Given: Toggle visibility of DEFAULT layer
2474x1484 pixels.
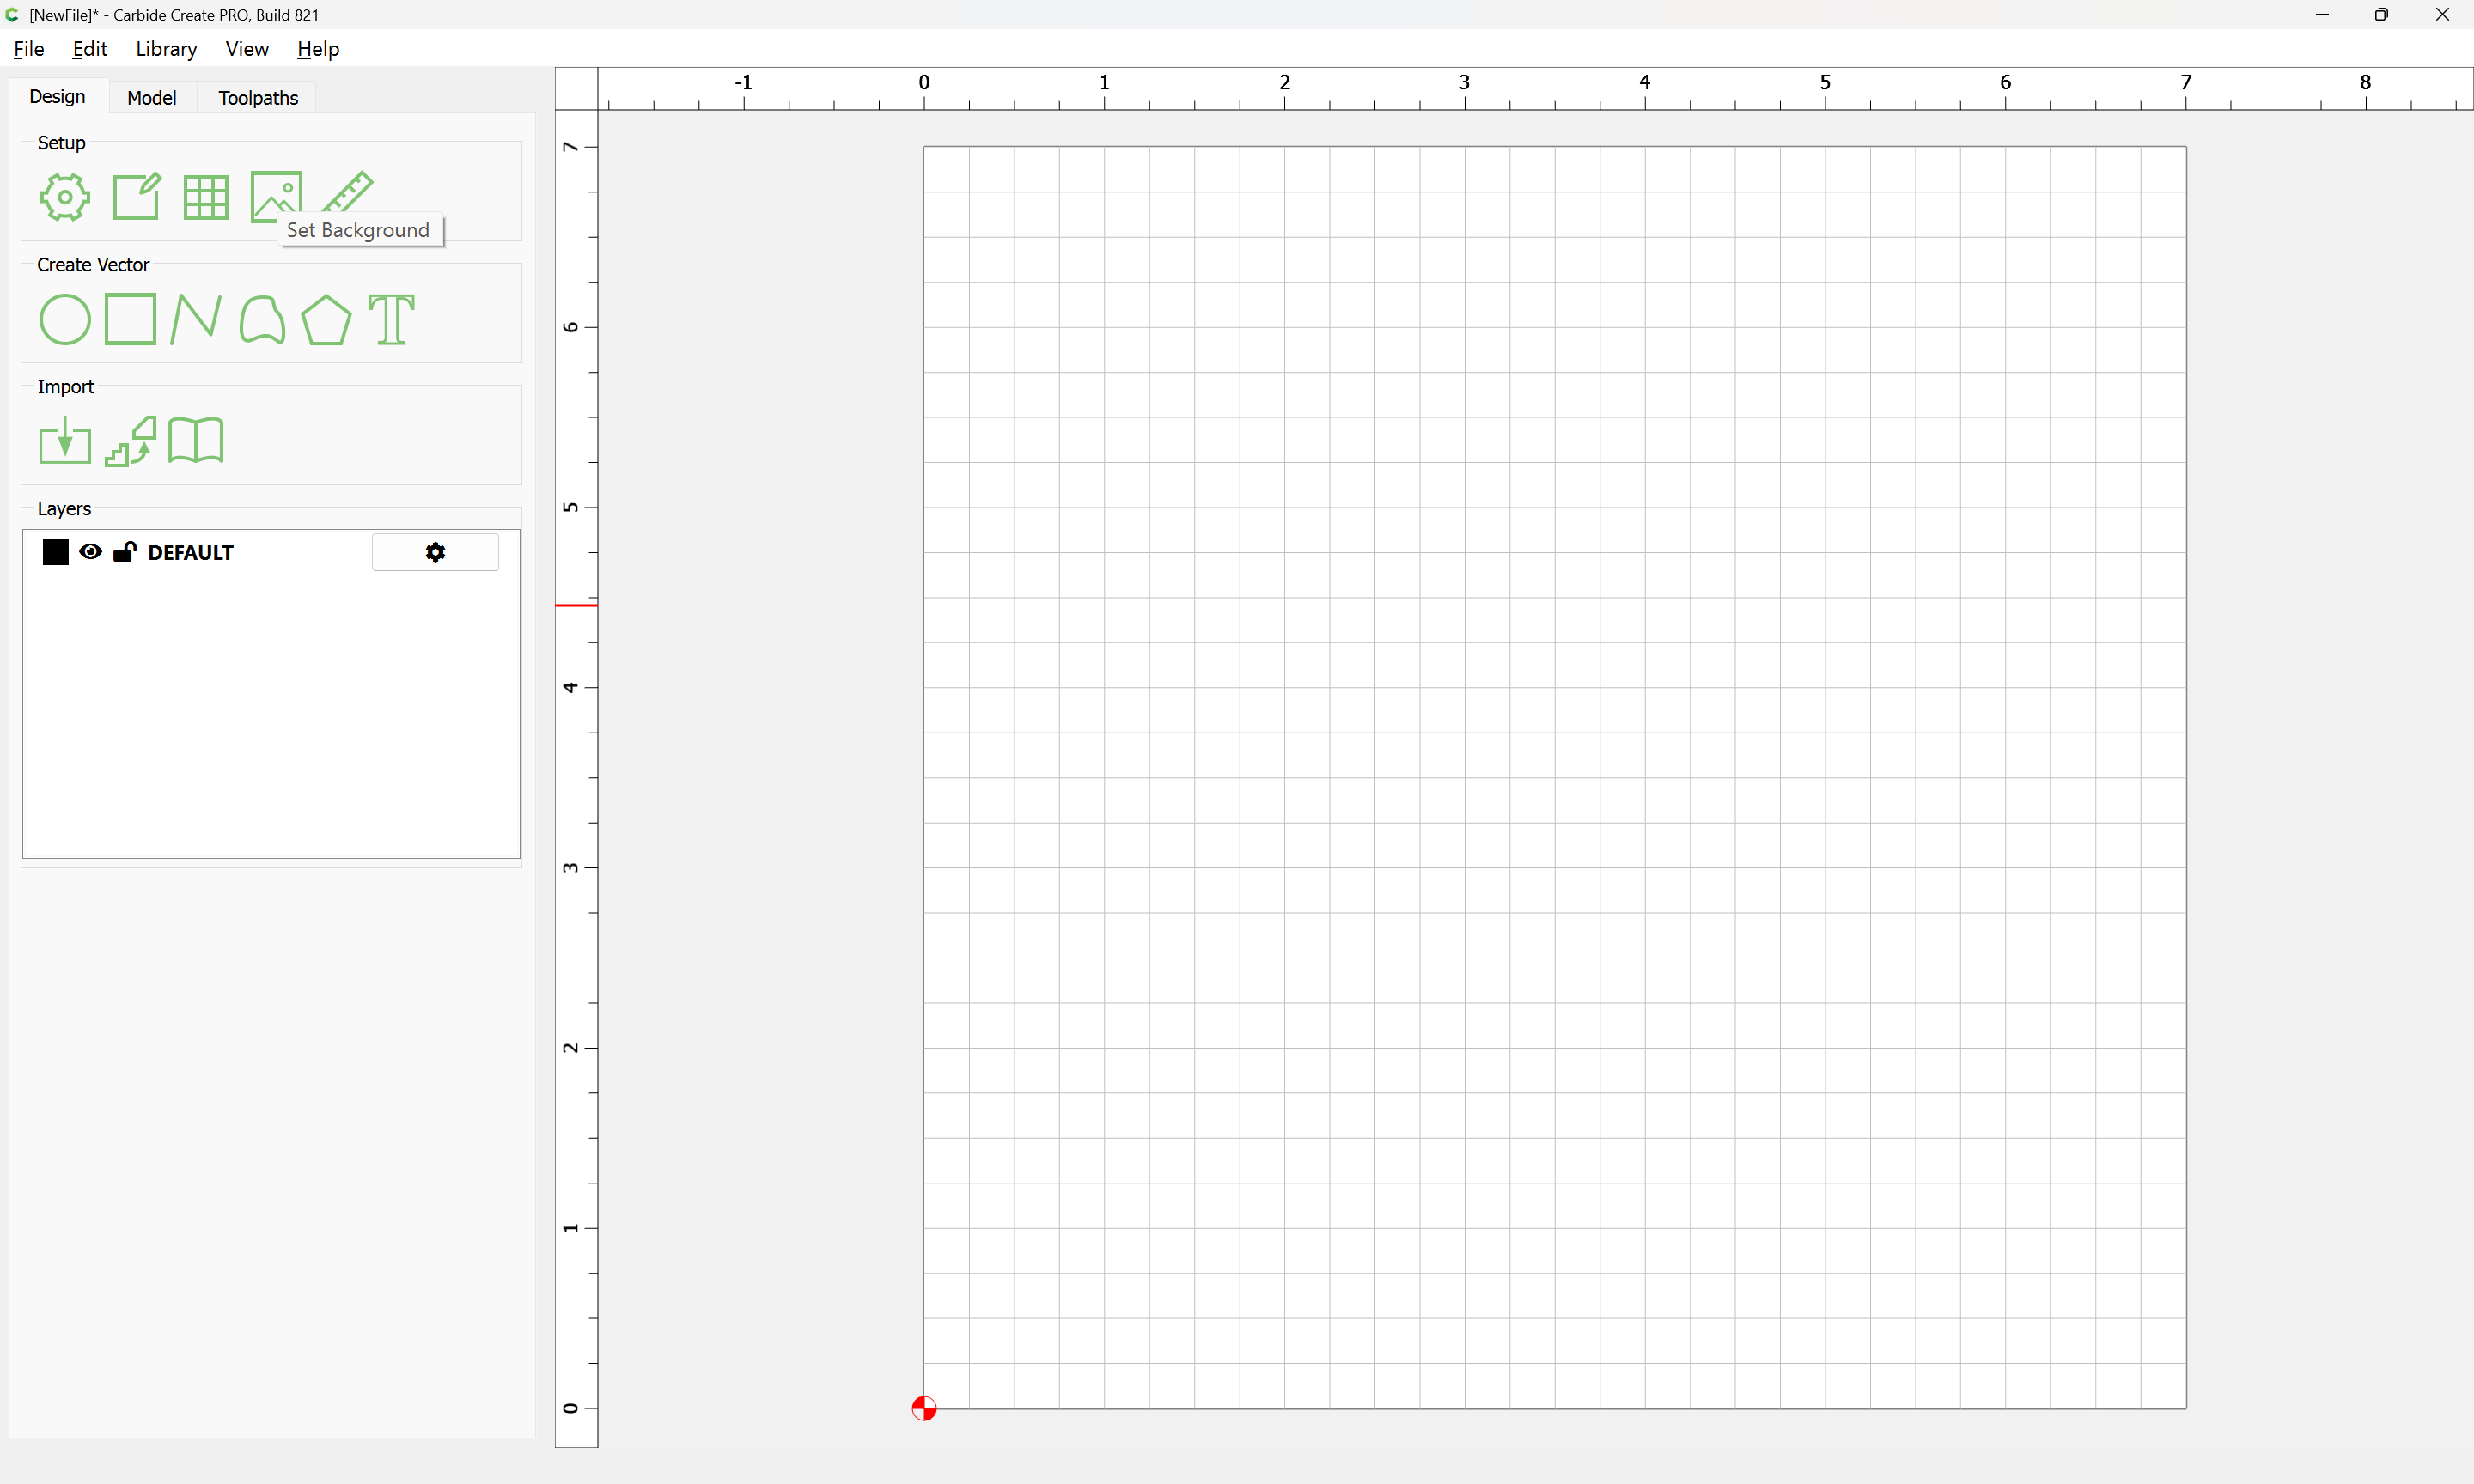Looking at the screenshot, I should tap(90, 552).
